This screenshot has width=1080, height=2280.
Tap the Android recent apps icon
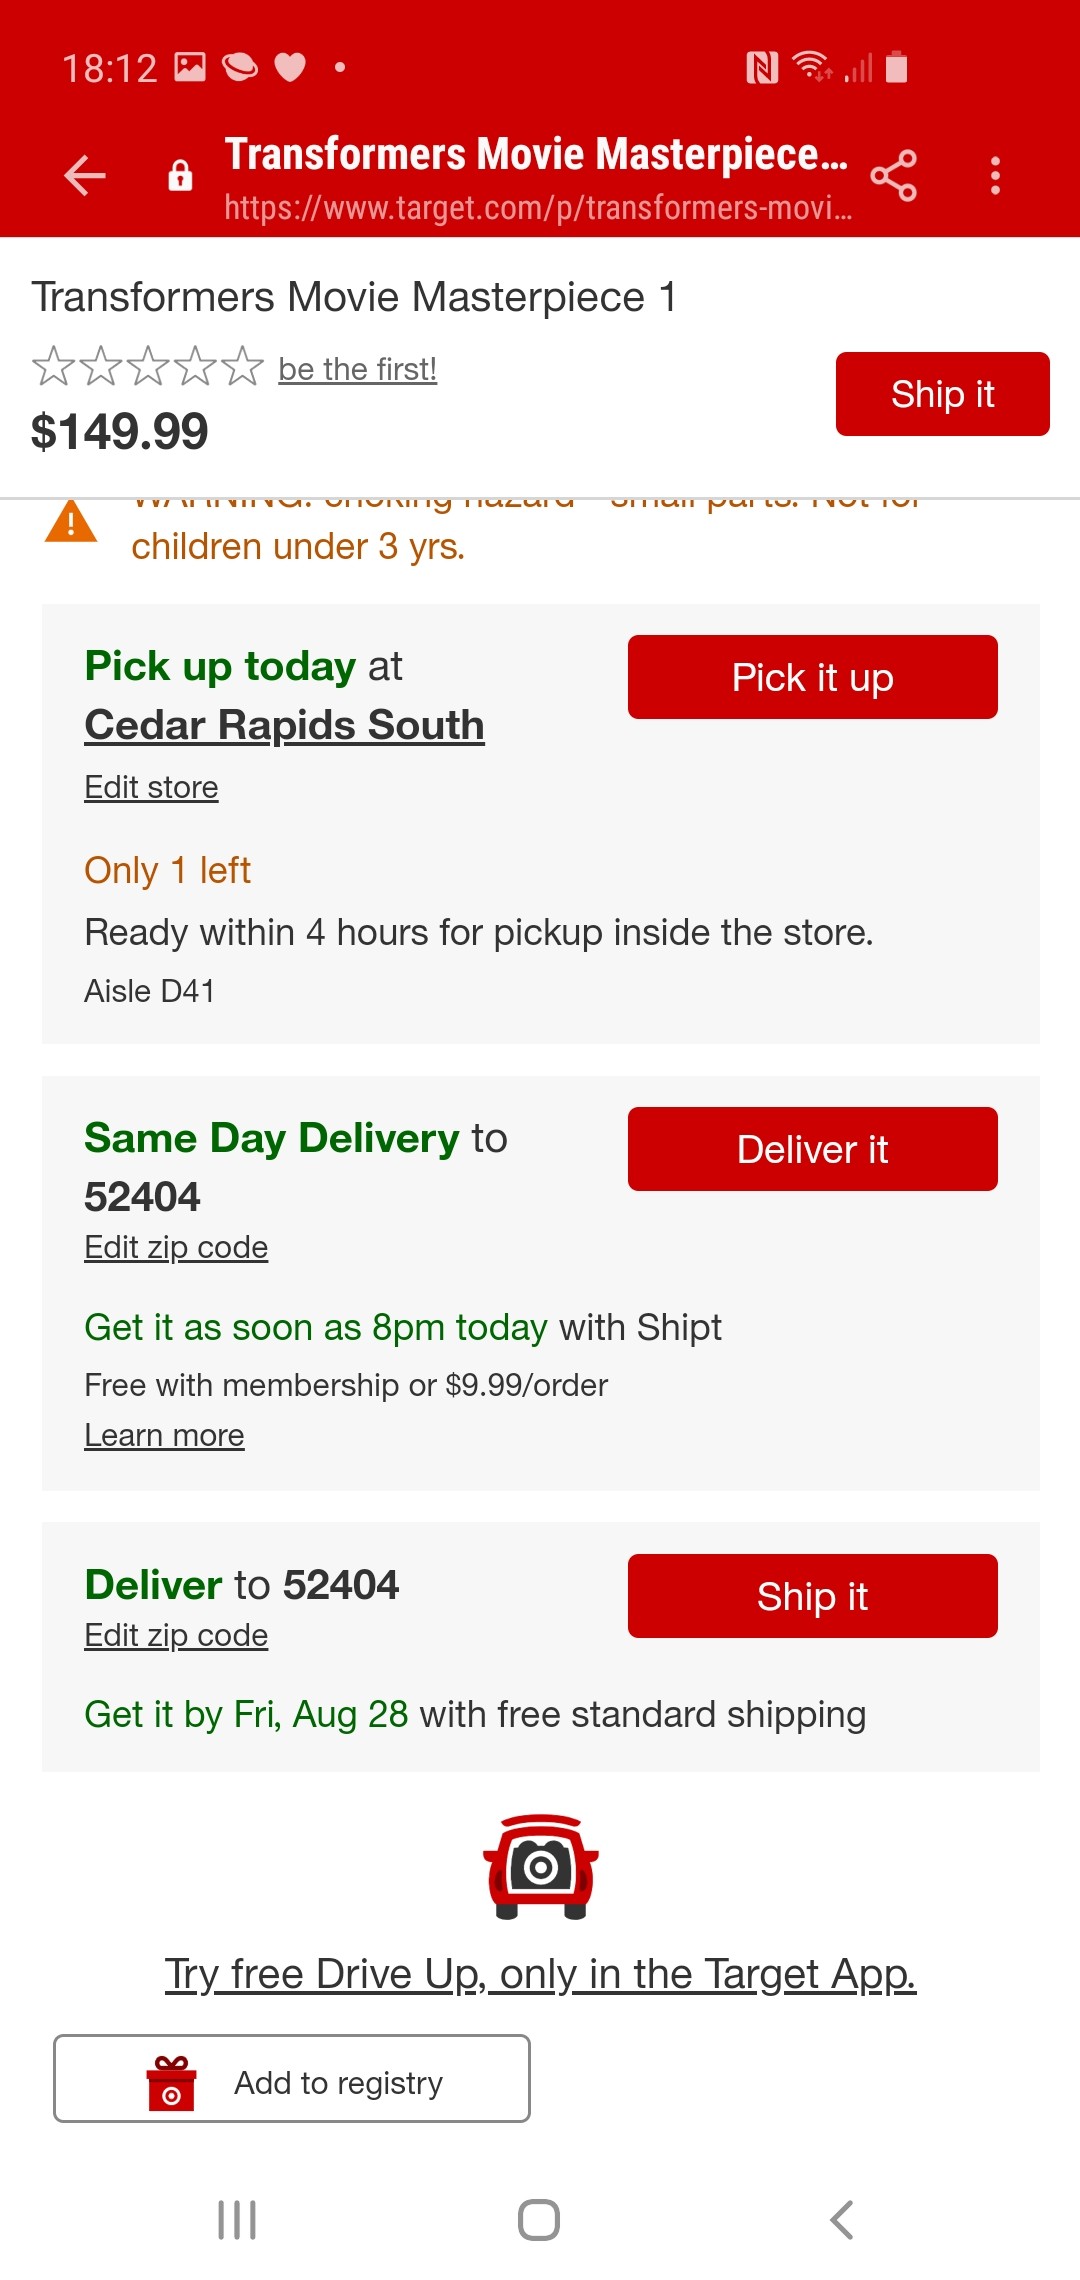[x=237, y=2220]
